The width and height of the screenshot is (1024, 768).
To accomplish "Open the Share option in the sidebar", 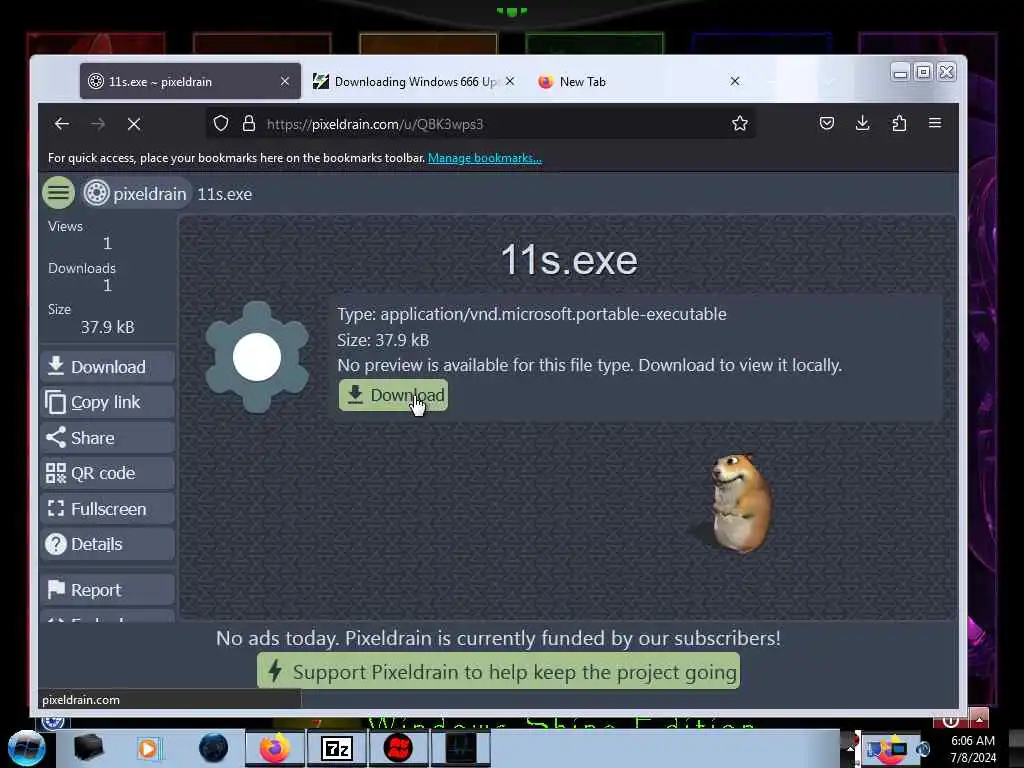I will (108, 438).
